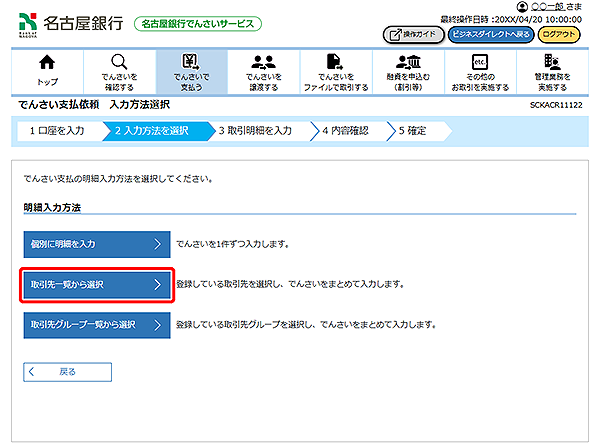600x448 pixels.
Task: Select the でんさいで支払う yen icon
Action: coord(192,64)
